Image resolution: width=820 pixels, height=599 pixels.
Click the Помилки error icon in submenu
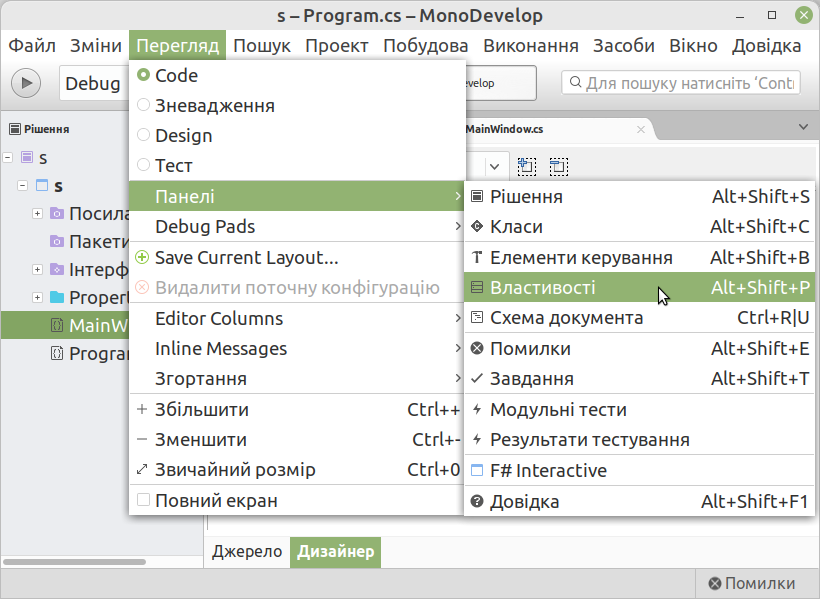(x=477, y=348)
